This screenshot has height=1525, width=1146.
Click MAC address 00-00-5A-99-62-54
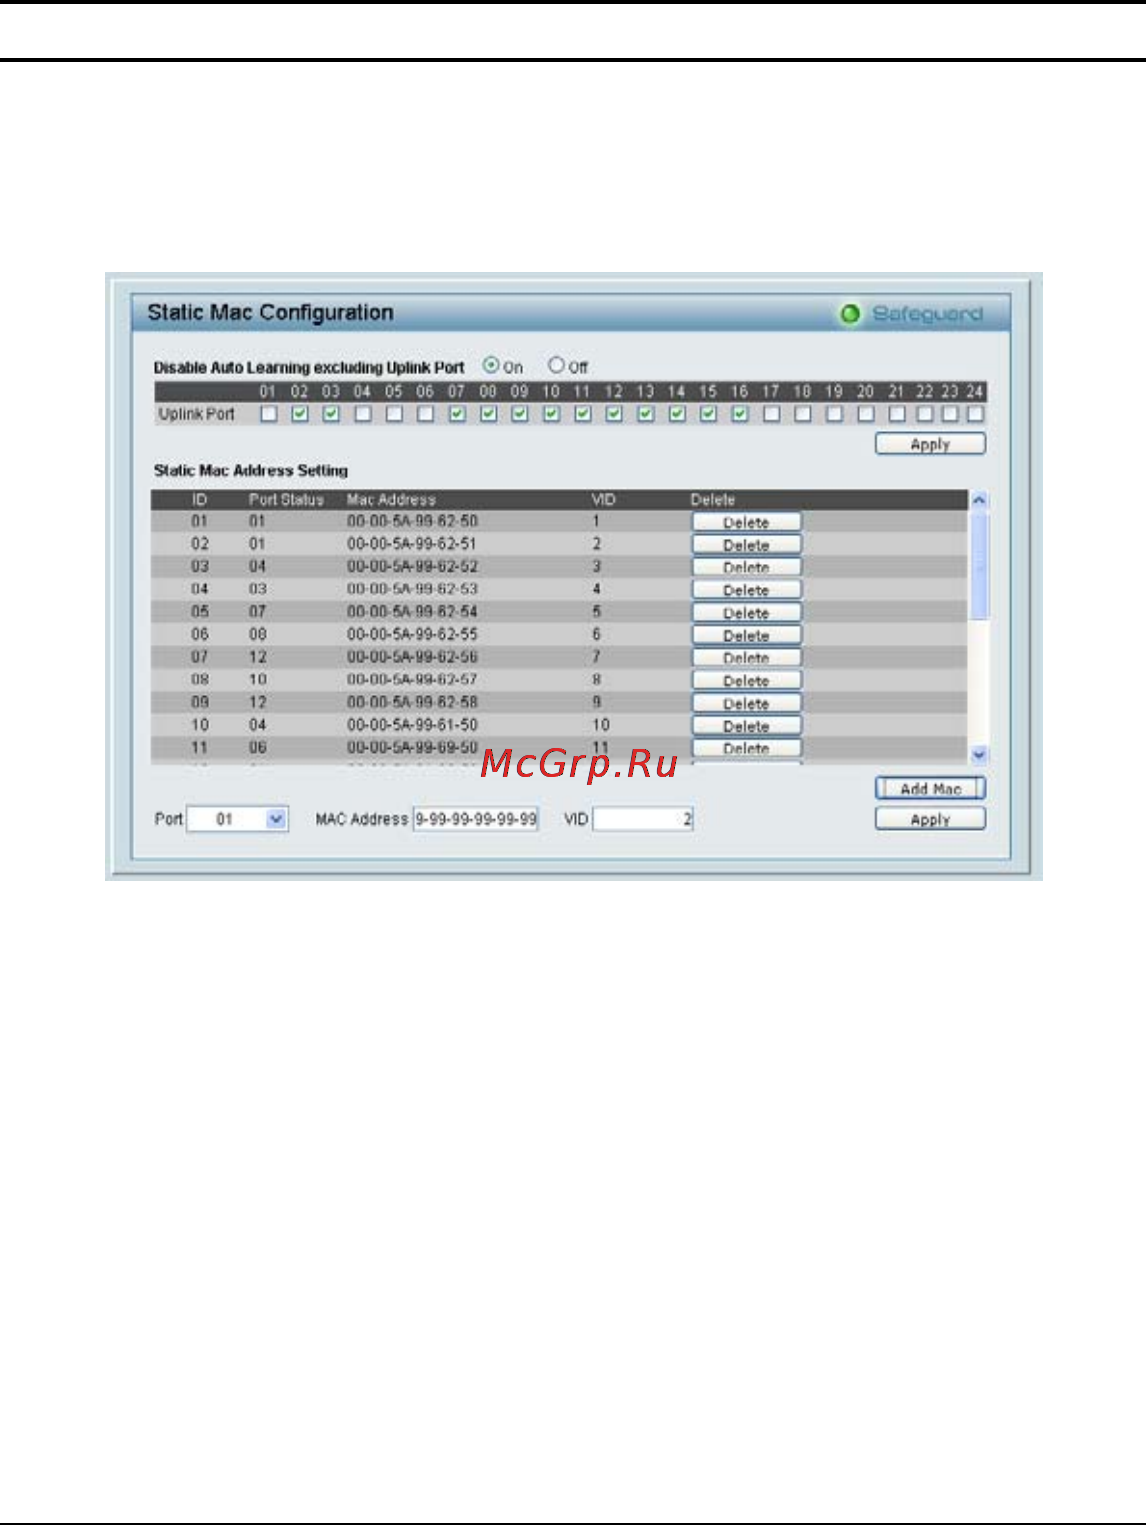point(412,611)
